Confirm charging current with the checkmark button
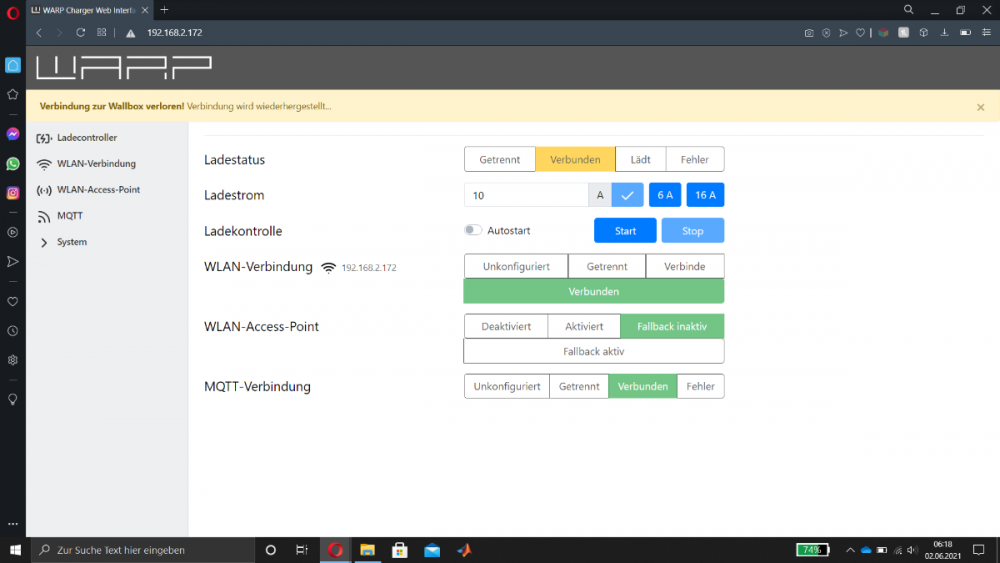The height and width of the screenshot is (563, 1000). tap(627, 195)
